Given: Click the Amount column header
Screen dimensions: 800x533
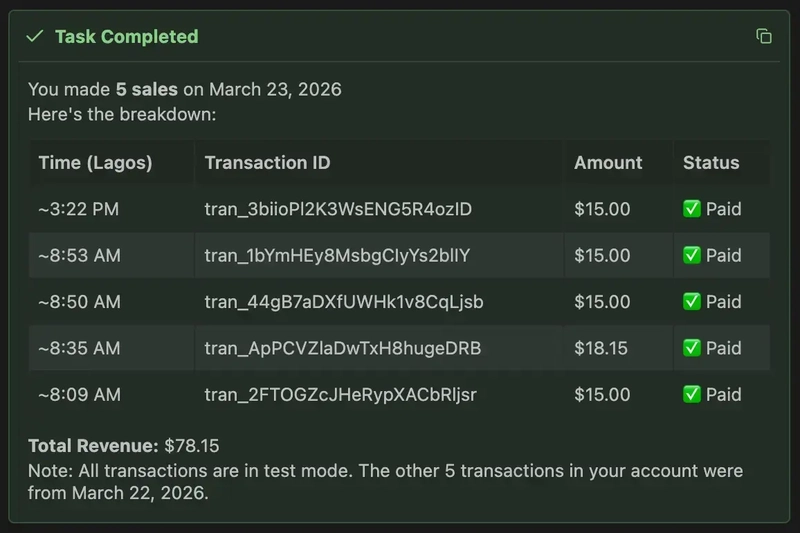Looking at the screenshot, I should point(608,163).
